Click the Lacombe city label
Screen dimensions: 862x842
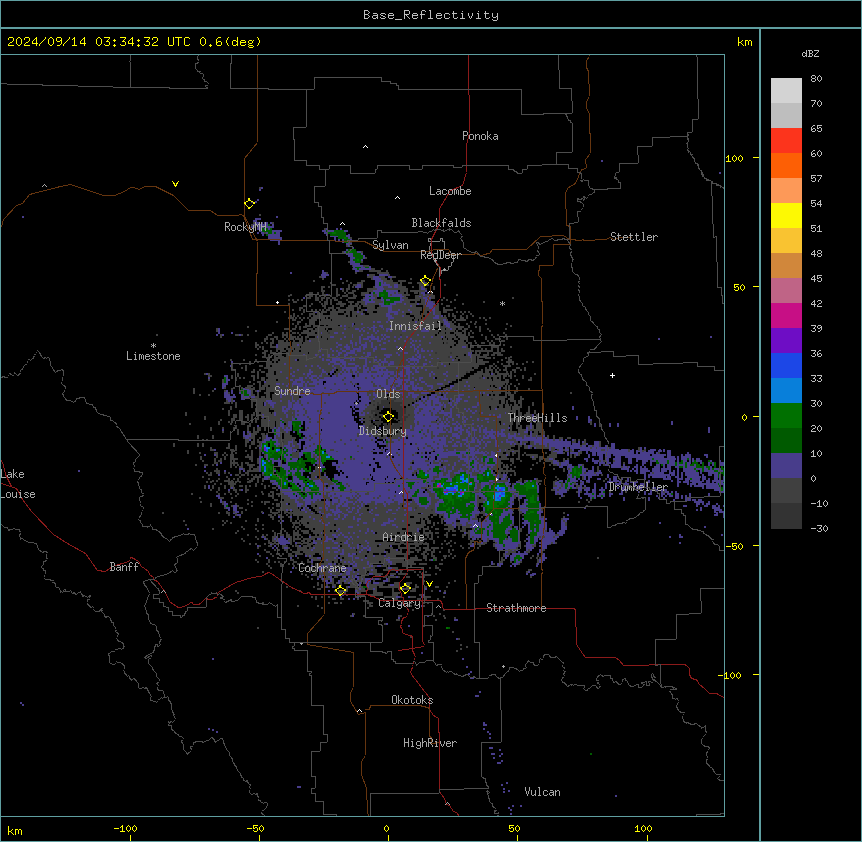(450, 191)
